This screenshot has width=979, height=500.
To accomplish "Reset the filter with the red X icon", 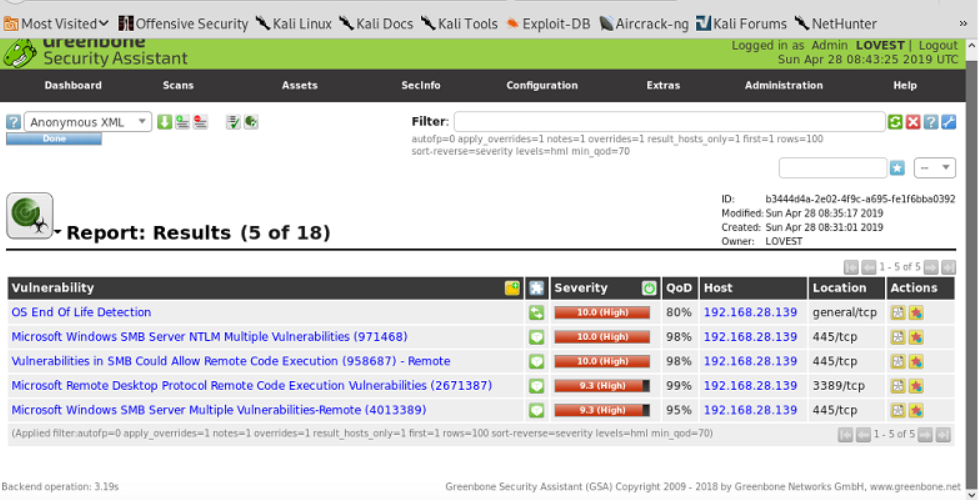I will click(913, 122).
